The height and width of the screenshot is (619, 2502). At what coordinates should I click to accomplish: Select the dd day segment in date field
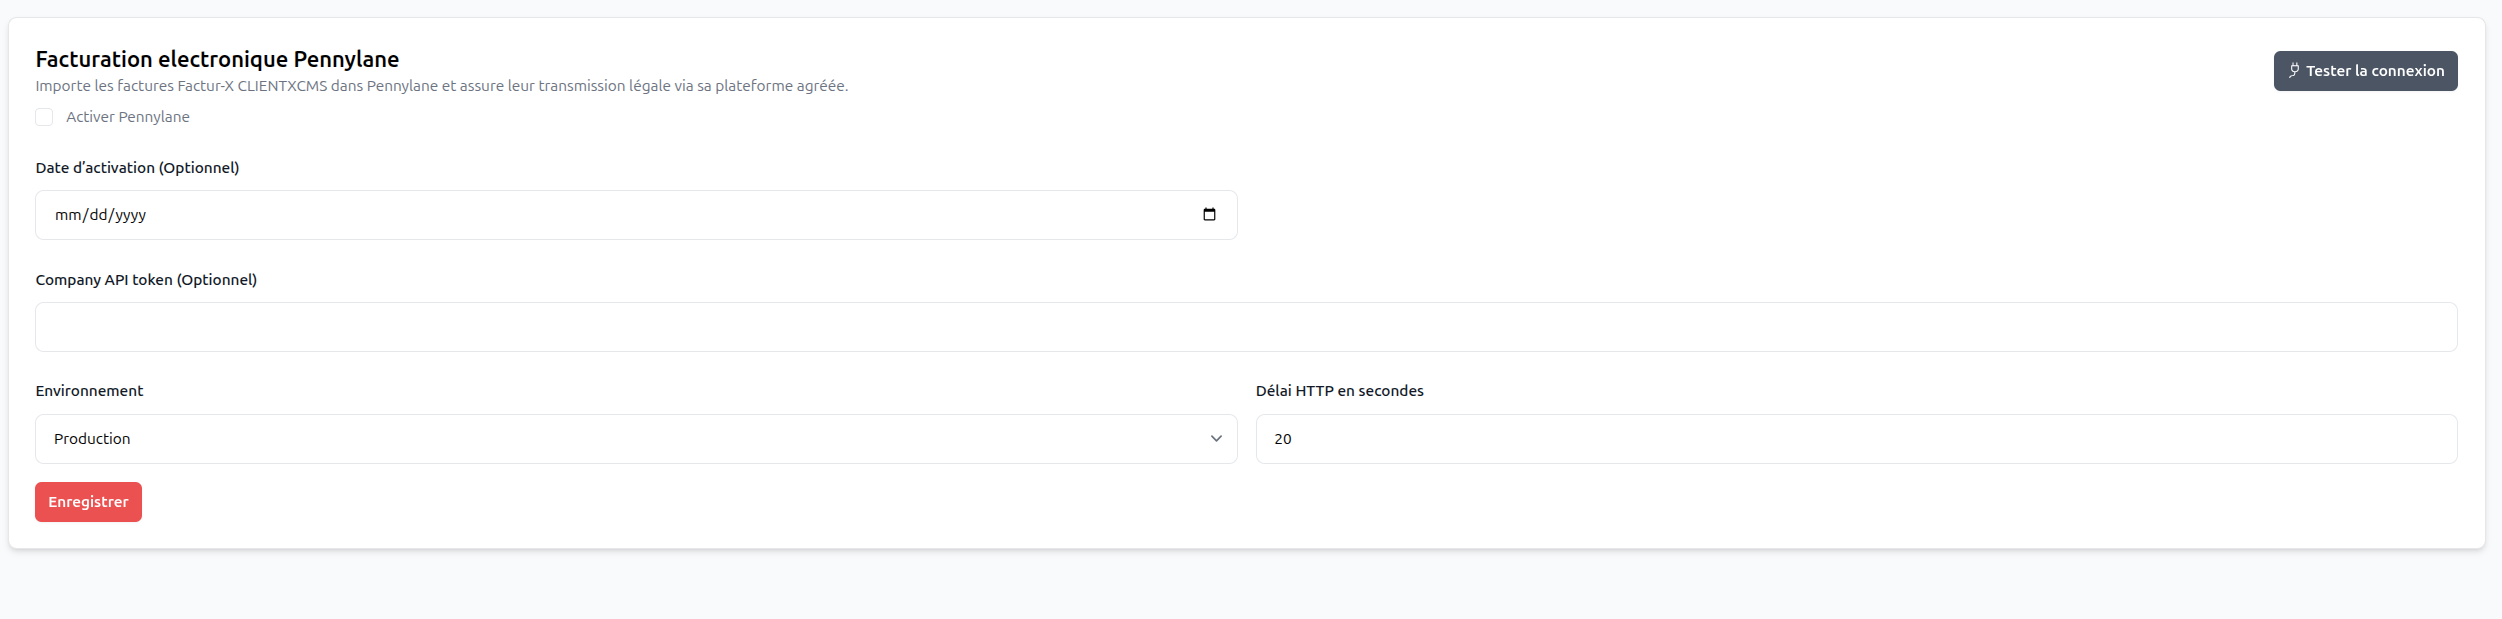pos(98,215)
